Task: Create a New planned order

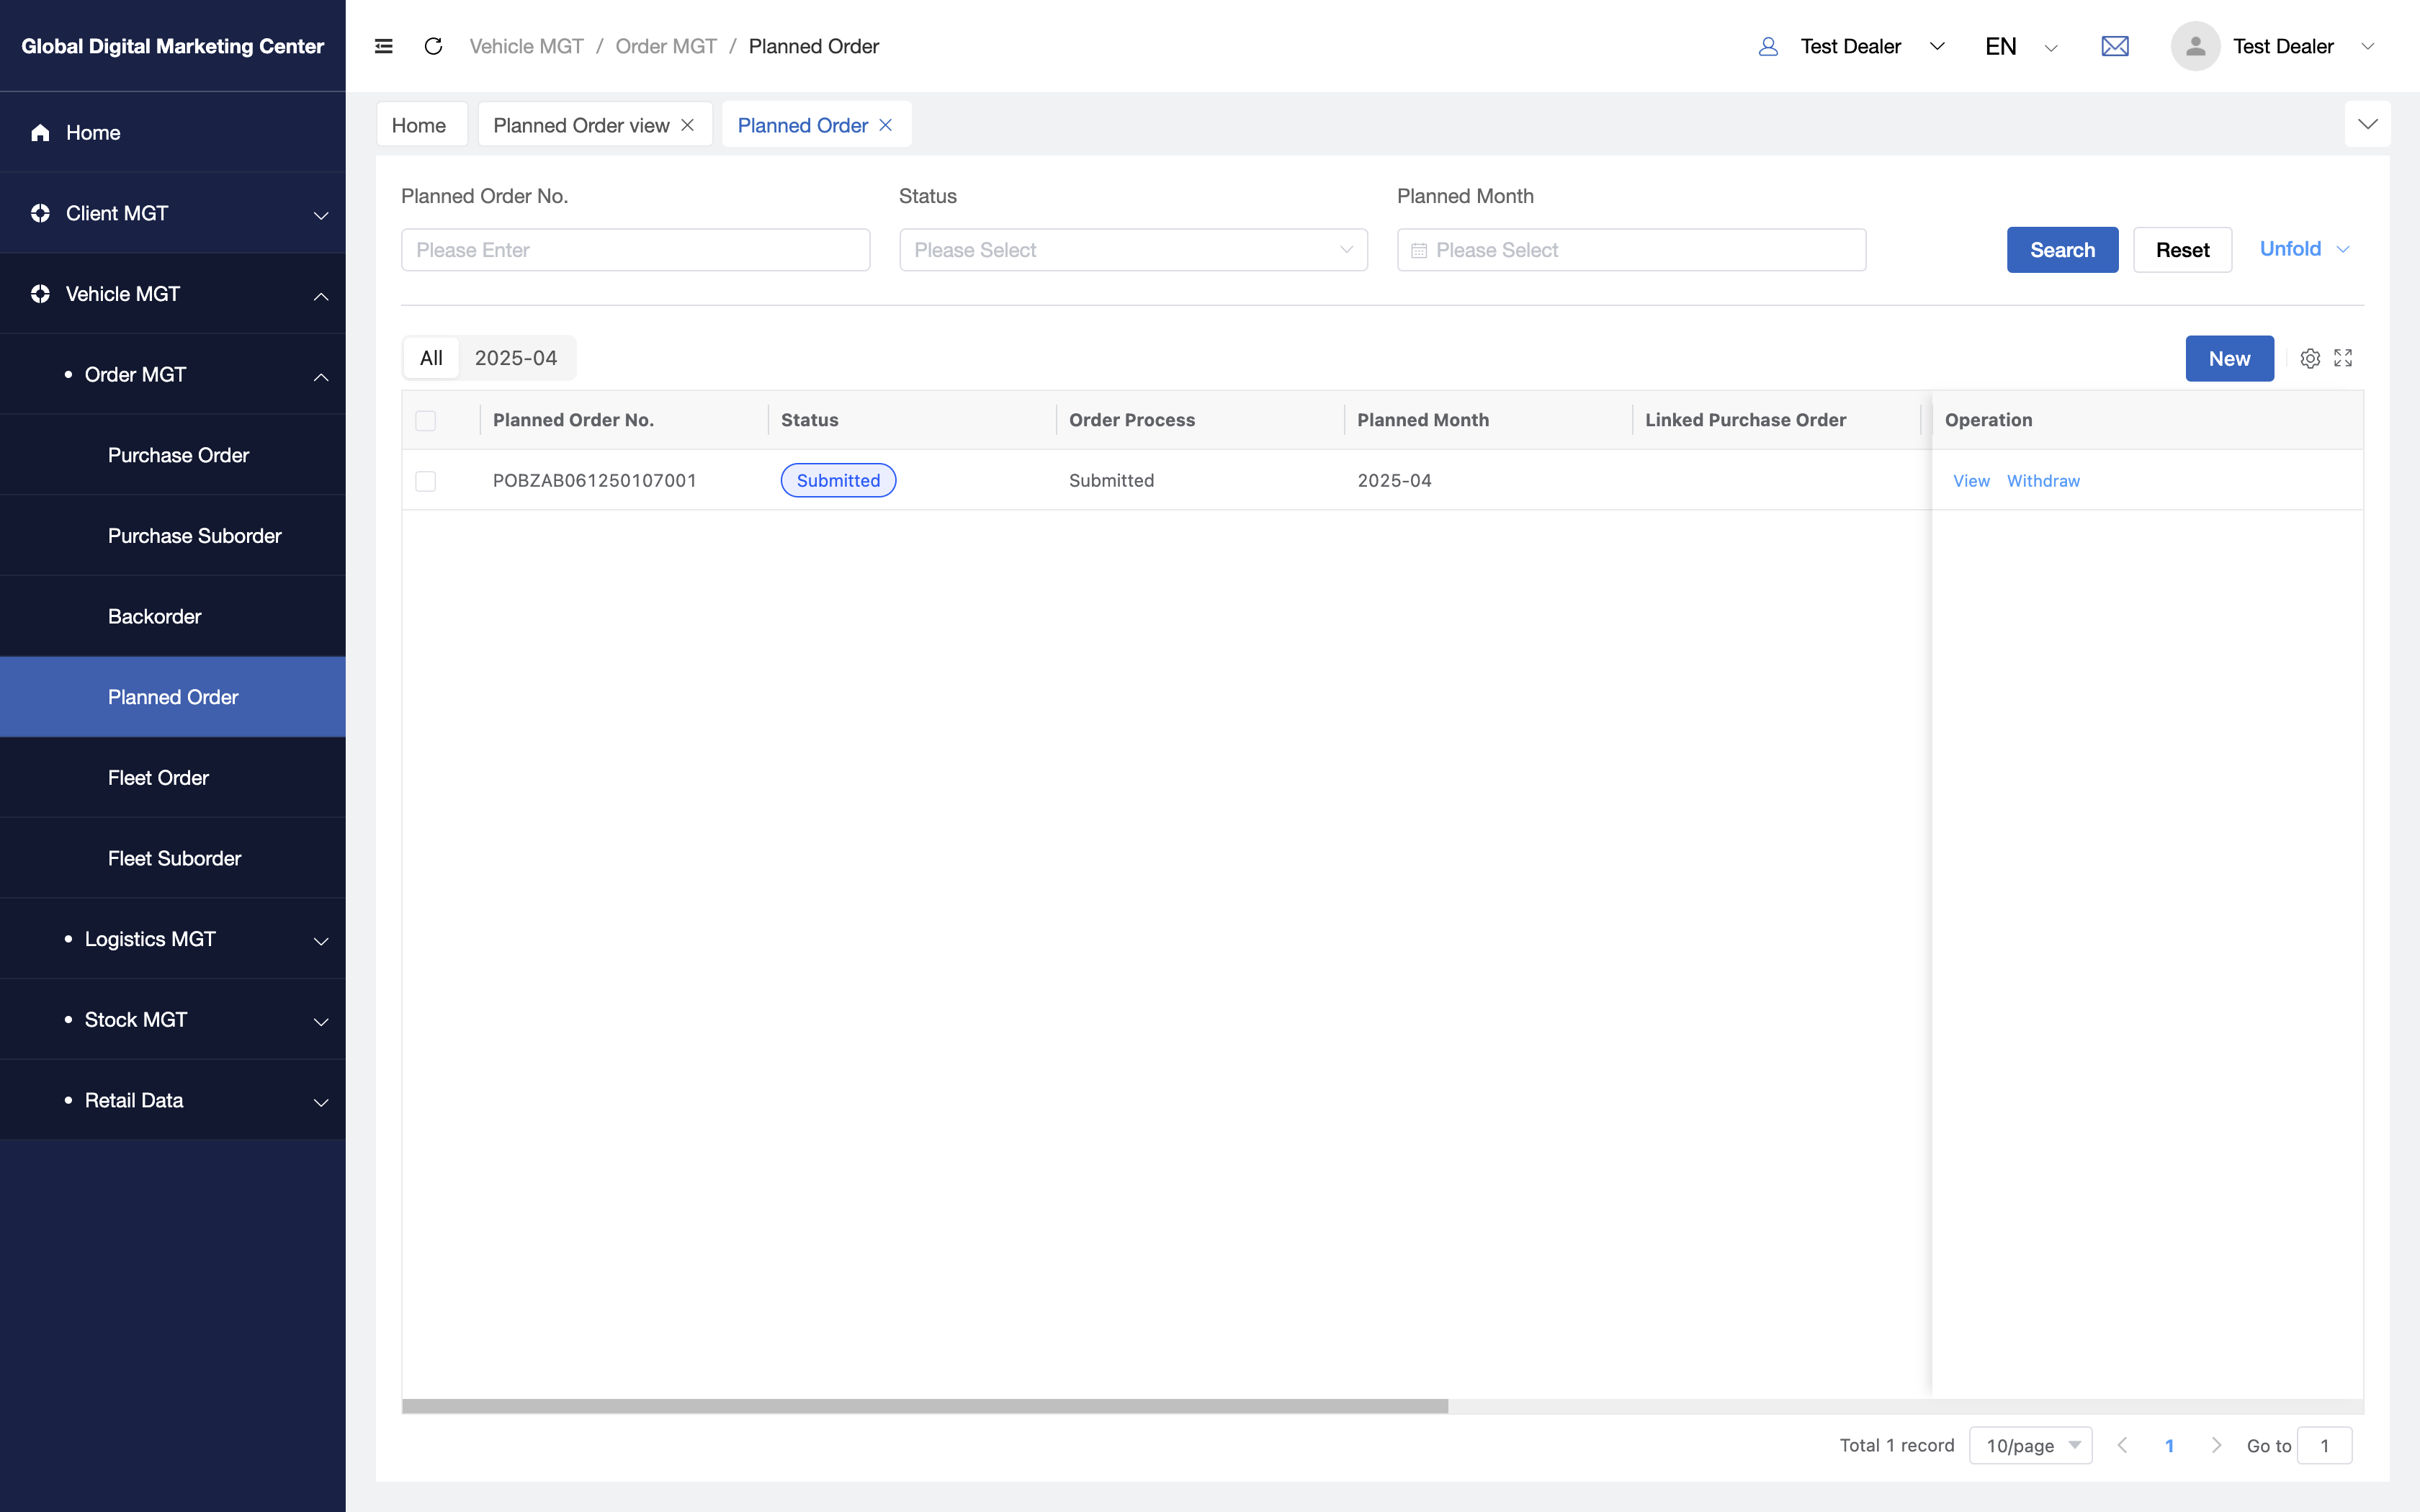Action: coord(2229,358)
